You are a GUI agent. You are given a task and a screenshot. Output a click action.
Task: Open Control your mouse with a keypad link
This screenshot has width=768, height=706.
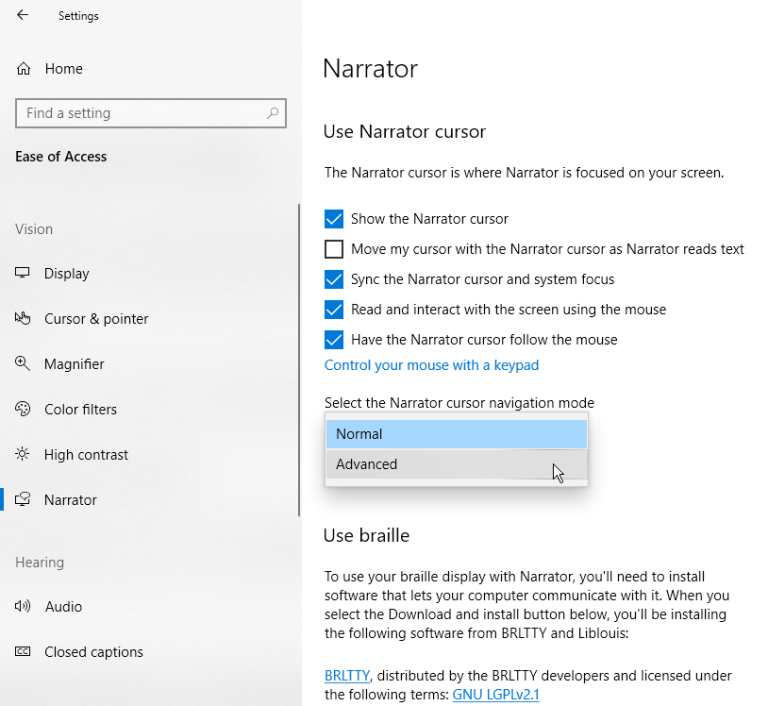click(432, 365)
